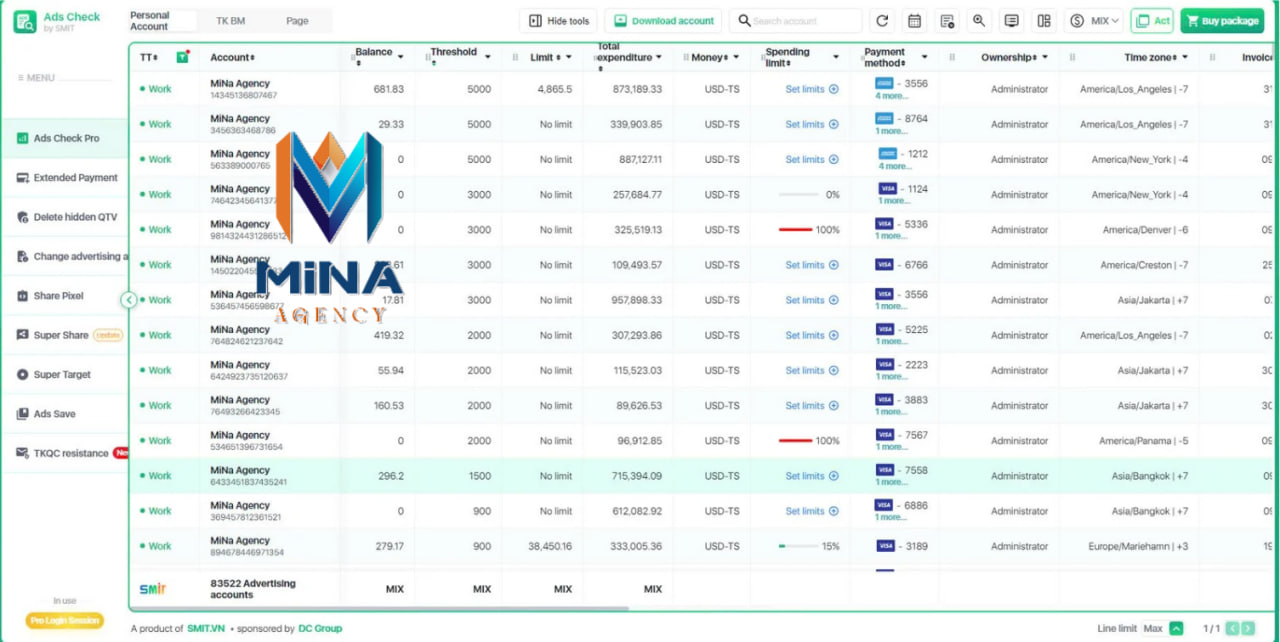
Task: Click the refresh icon in the top toolbar
Action: click(x=881, y=21)
